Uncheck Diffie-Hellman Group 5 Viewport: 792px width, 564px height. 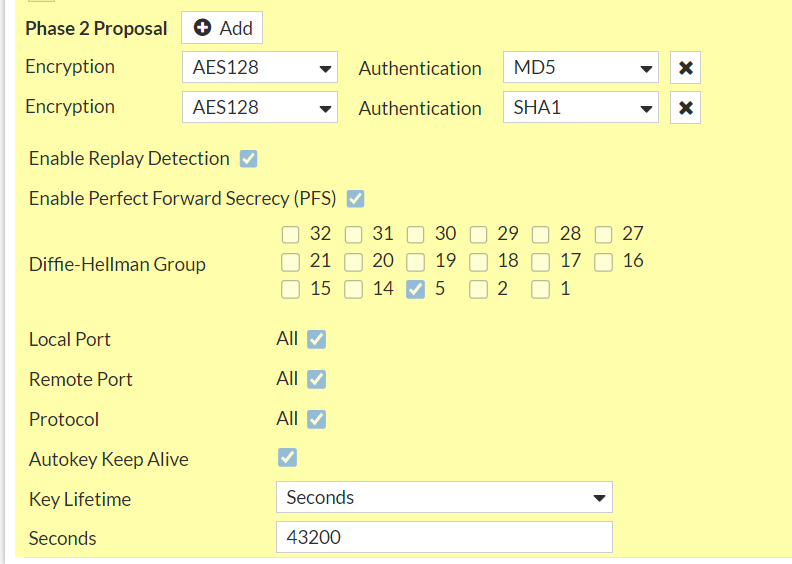pyautogui.click(x=416, y=290)
